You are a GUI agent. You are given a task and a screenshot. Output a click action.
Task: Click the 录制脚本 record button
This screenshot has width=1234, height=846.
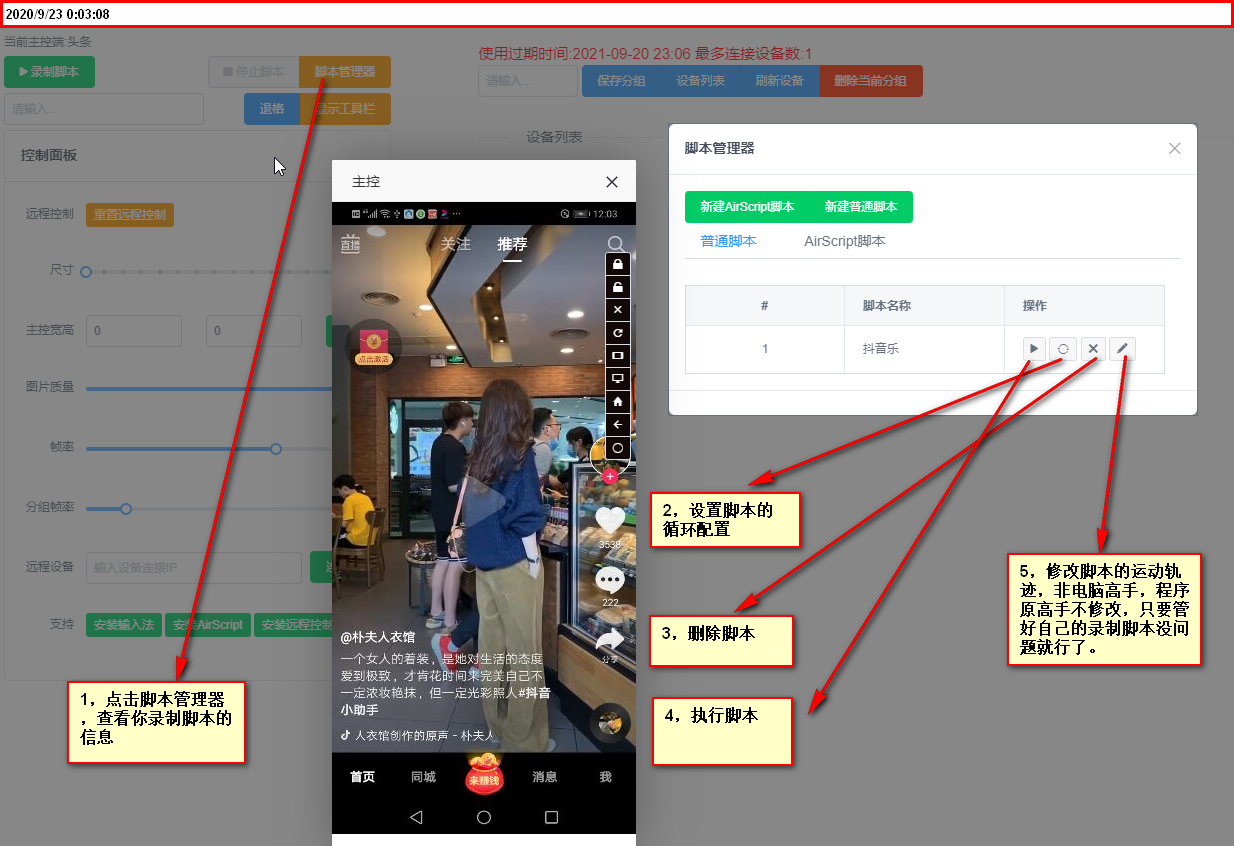pos(49,72)
